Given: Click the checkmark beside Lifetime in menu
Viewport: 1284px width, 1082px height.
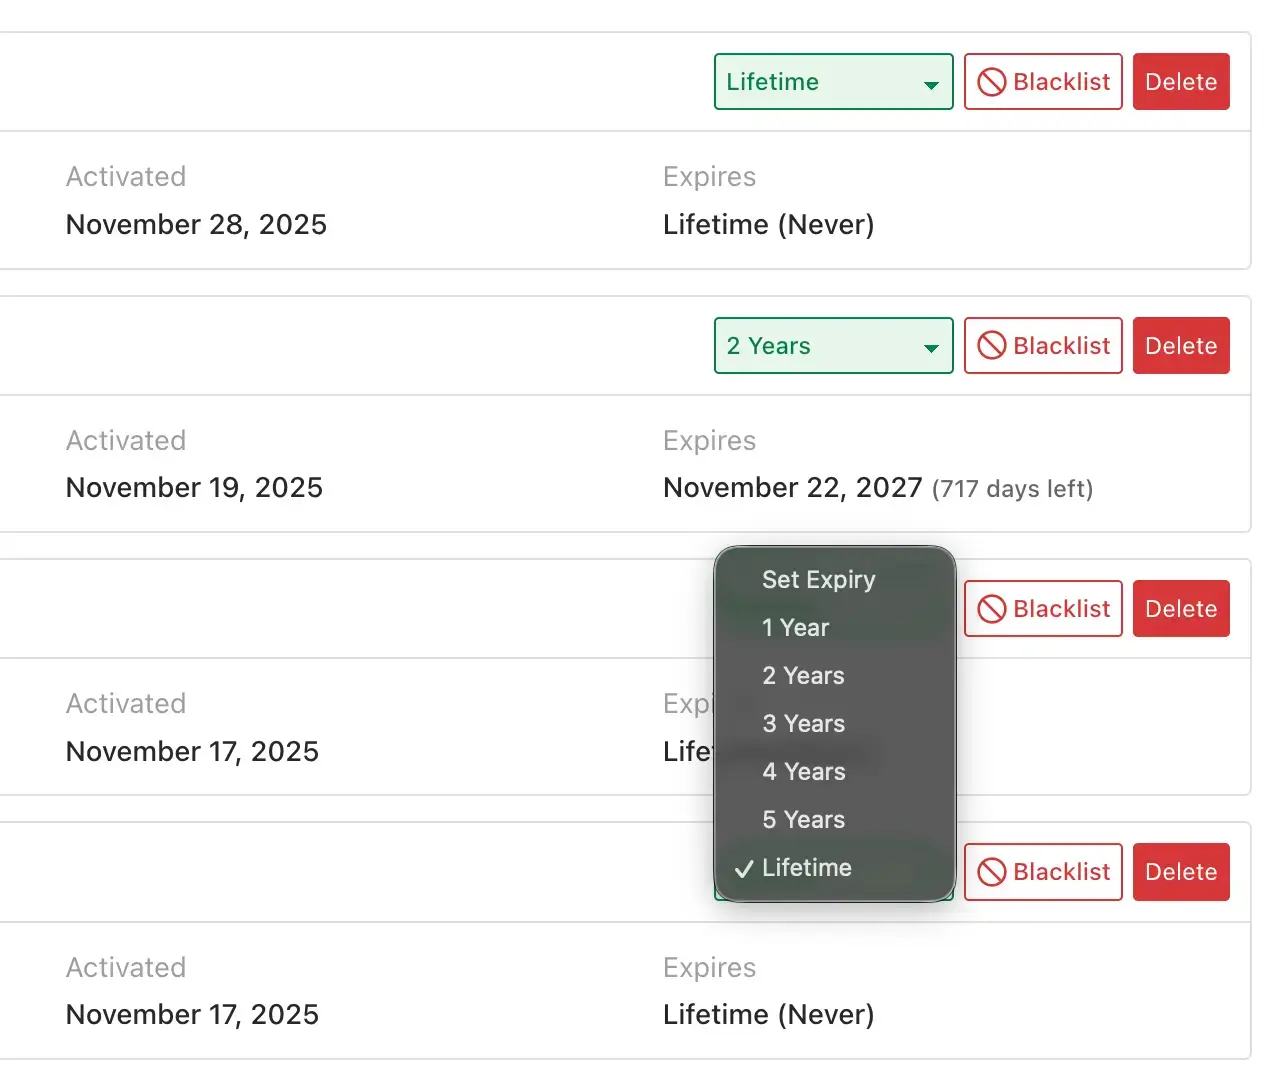Looking at the screenshot, I should tap(742, 868).
